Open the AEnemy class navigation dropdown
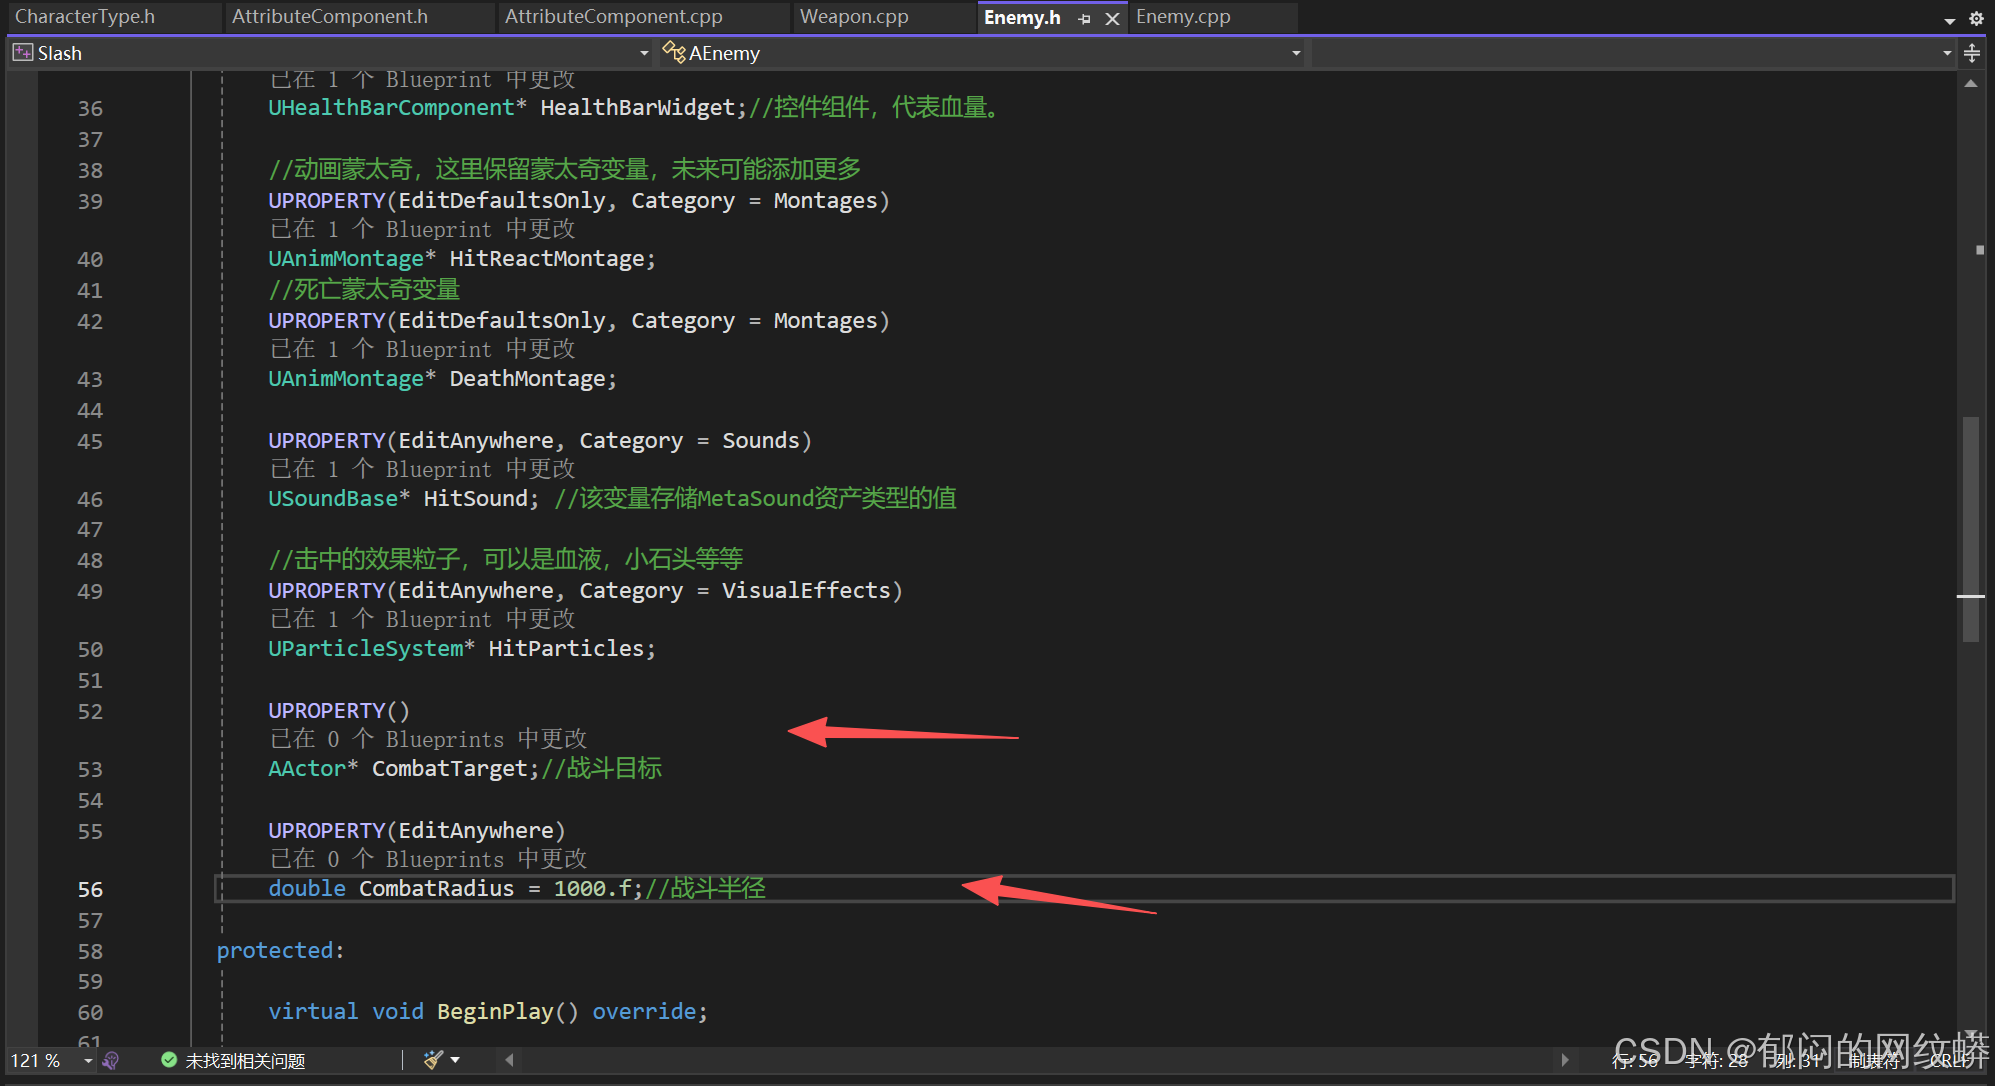The width and height of the screenshot is (1995, 1086). coord(1296,53)
